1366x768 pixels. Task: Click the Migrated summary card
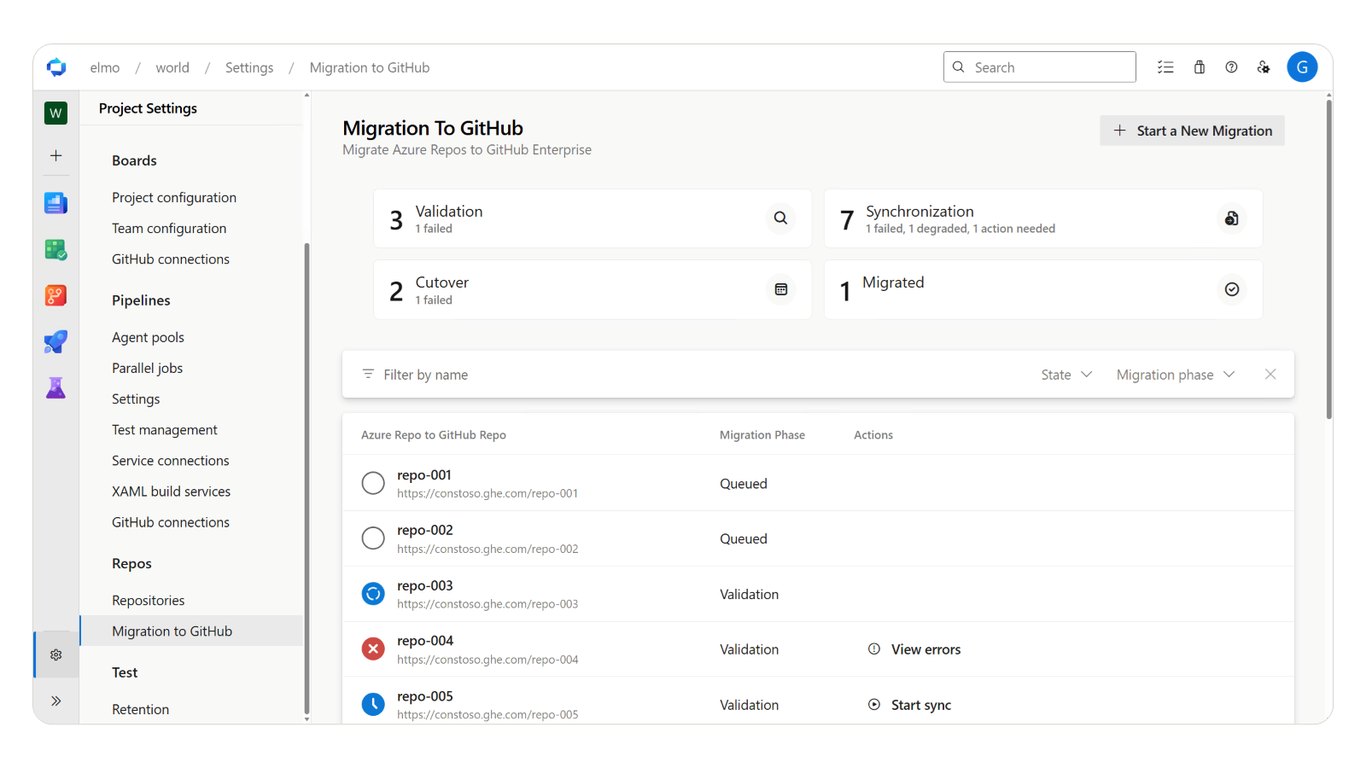(1043, 289)
